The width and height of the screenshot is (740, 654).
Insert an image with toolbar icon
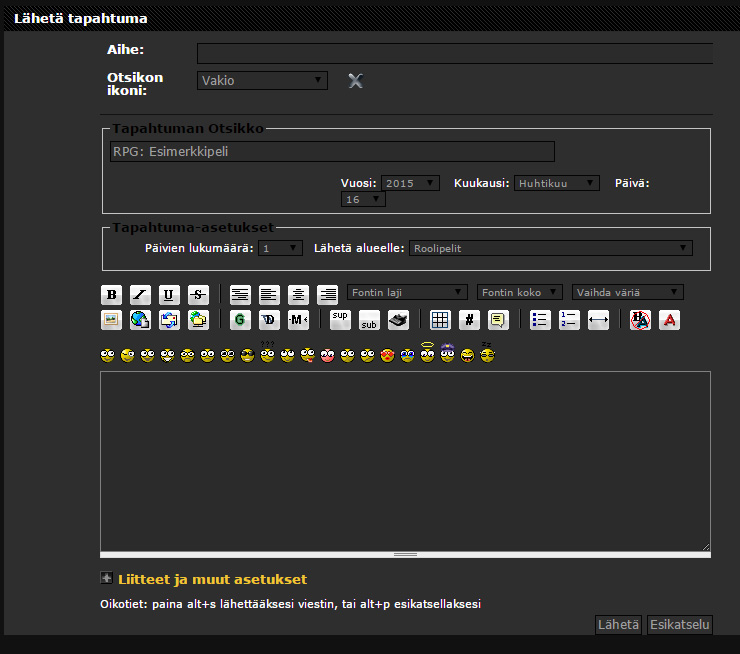[x=111, y=320]
